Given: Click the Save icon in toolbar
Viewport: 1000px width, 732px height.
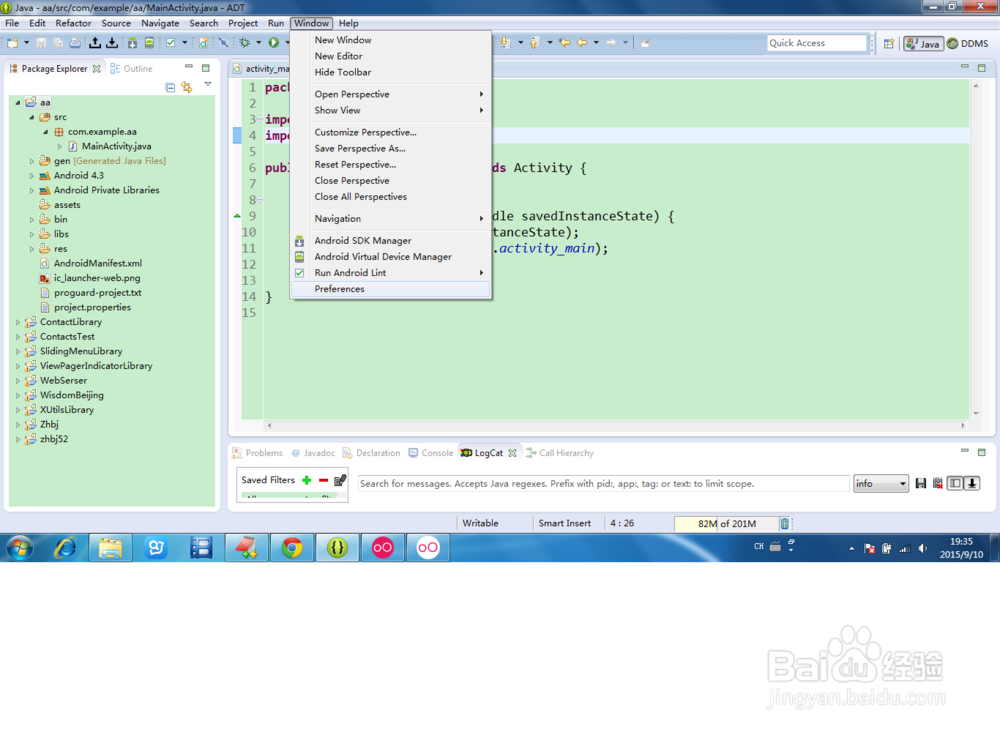Looking at the screenshot, I should [41, 43].
